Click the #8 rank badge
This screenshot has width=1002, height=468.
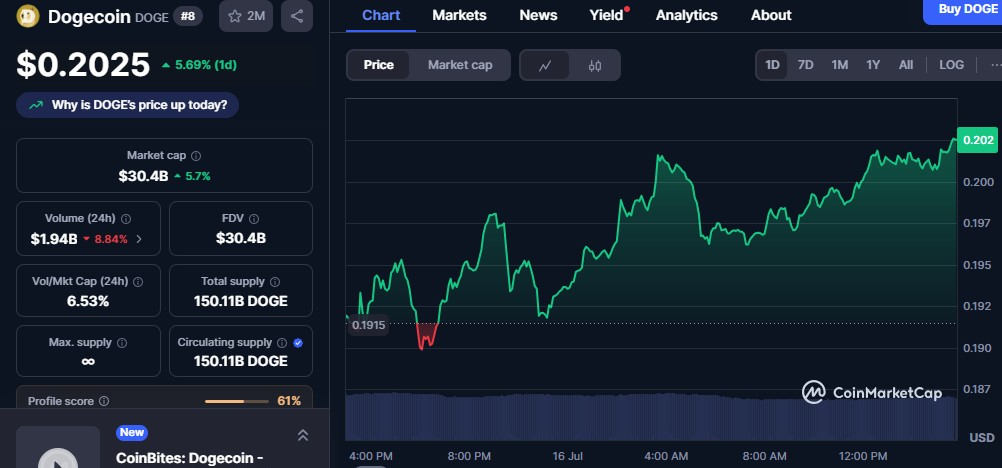coord(188,17)
